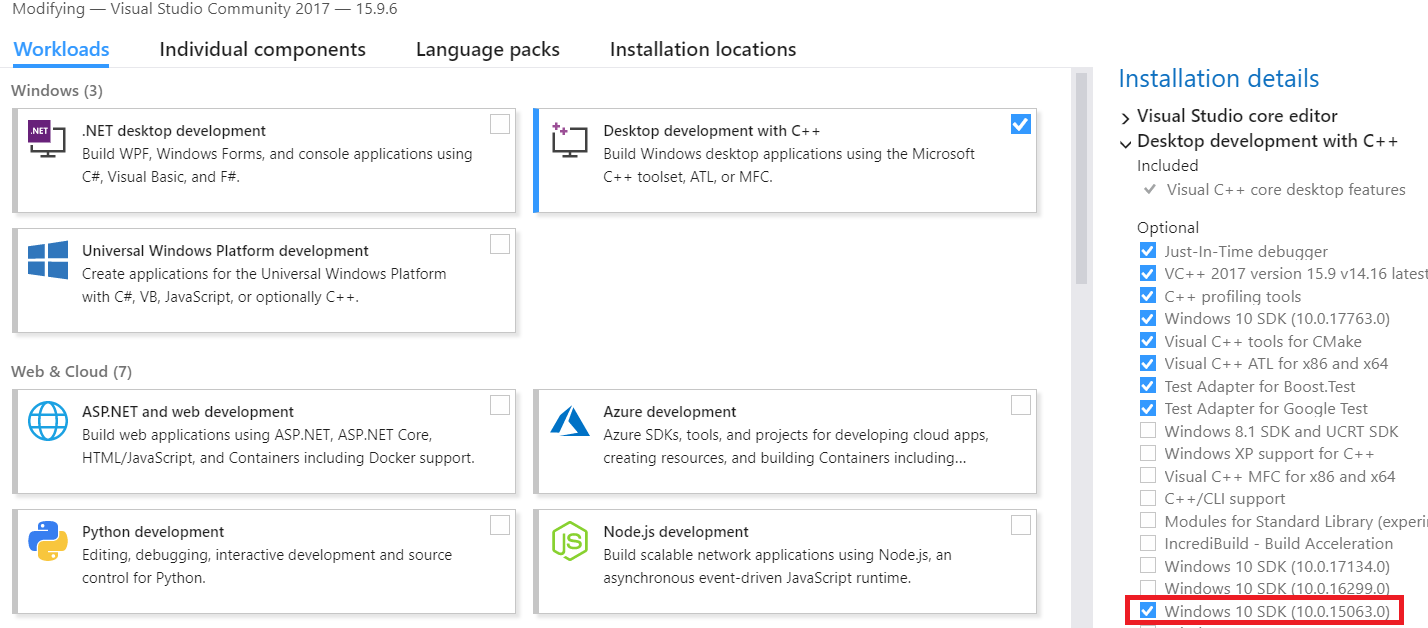Expand Visual Studio core editor section

coord(1126,117)
